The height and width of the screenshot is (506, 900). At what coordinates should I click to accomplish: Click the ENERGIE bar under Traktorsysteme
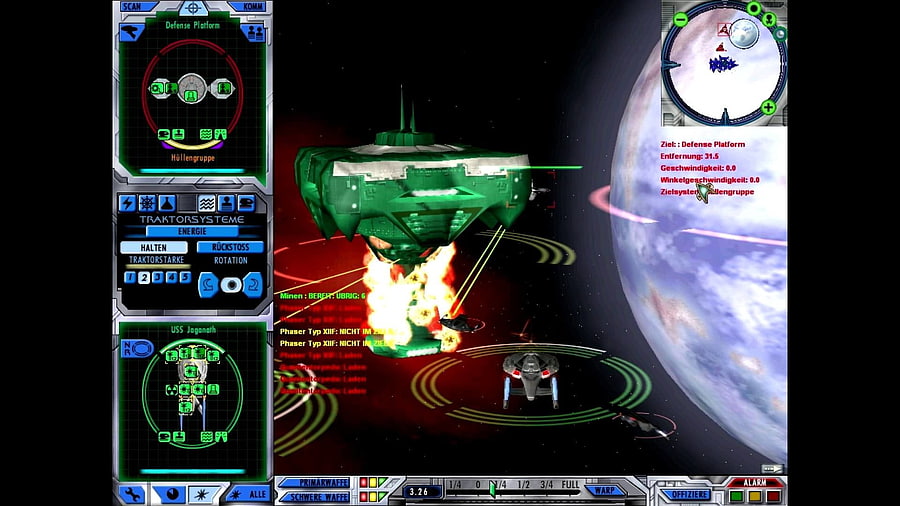(192, 231)
